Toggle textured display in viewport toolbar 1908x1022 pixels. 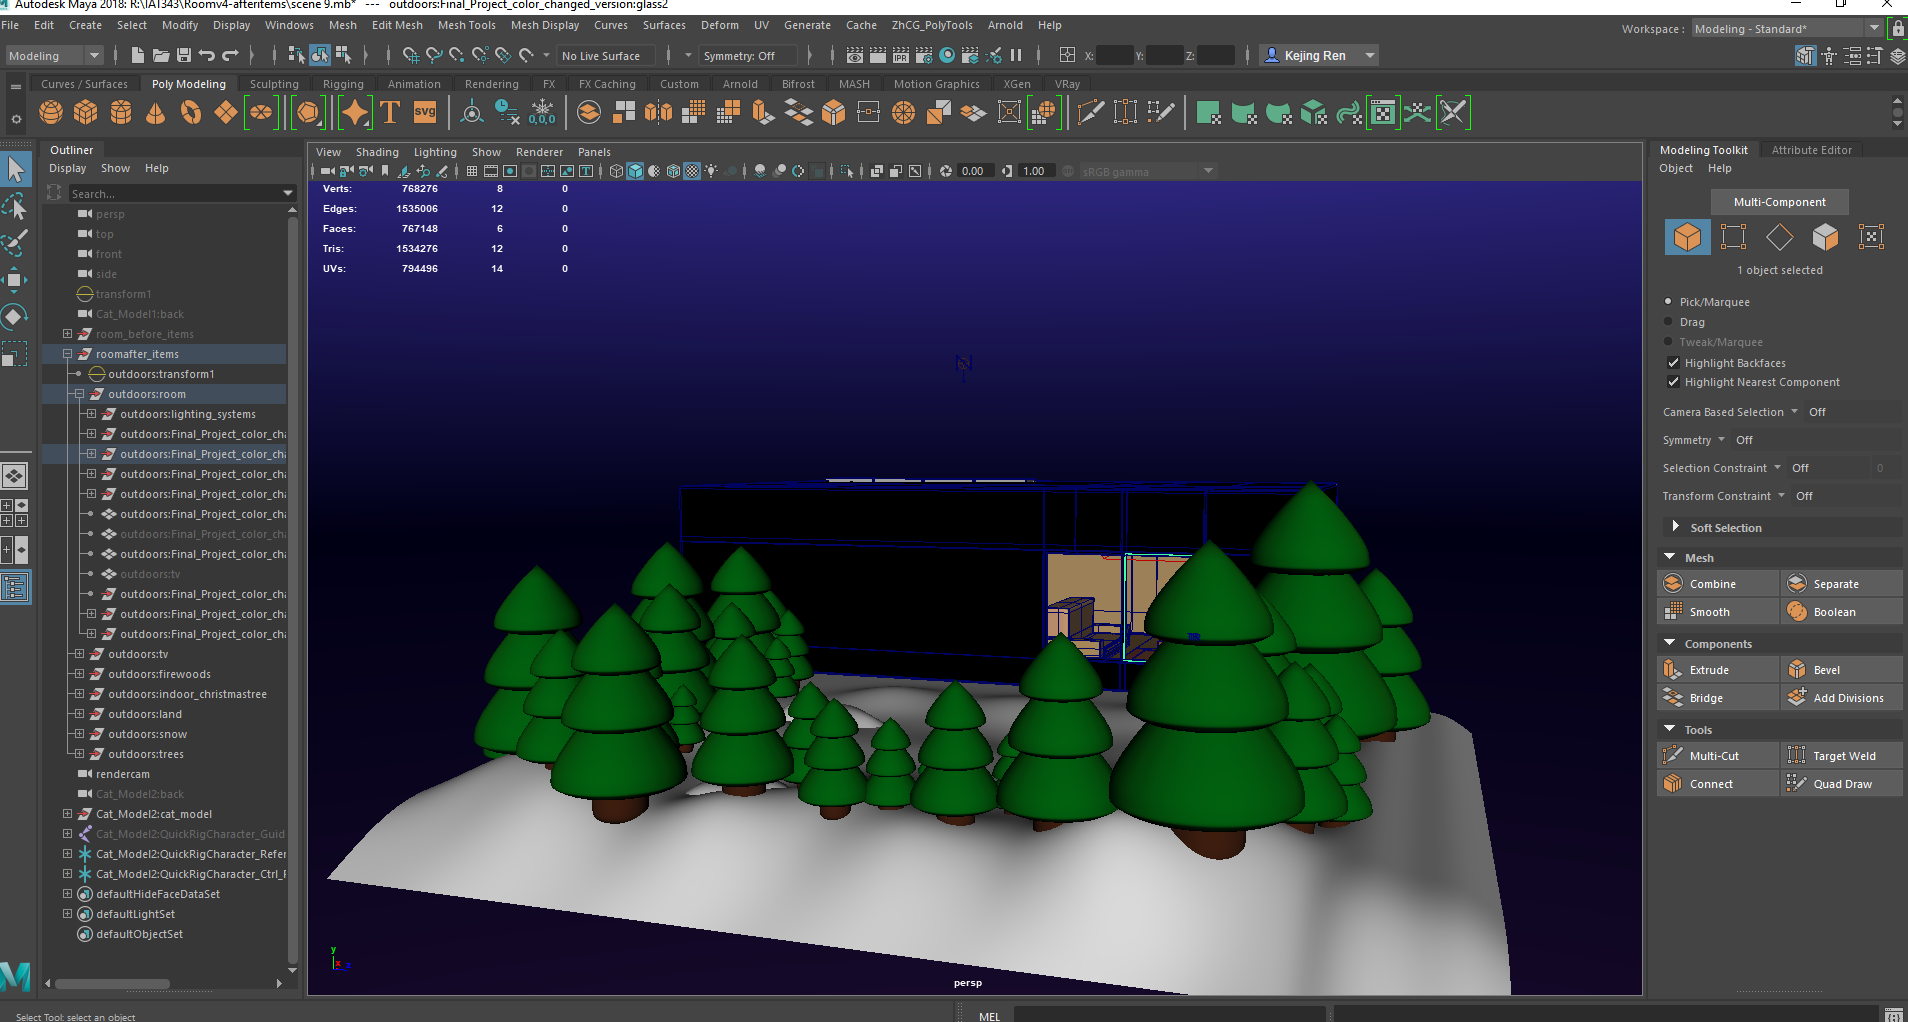click(x=692, y=171)
